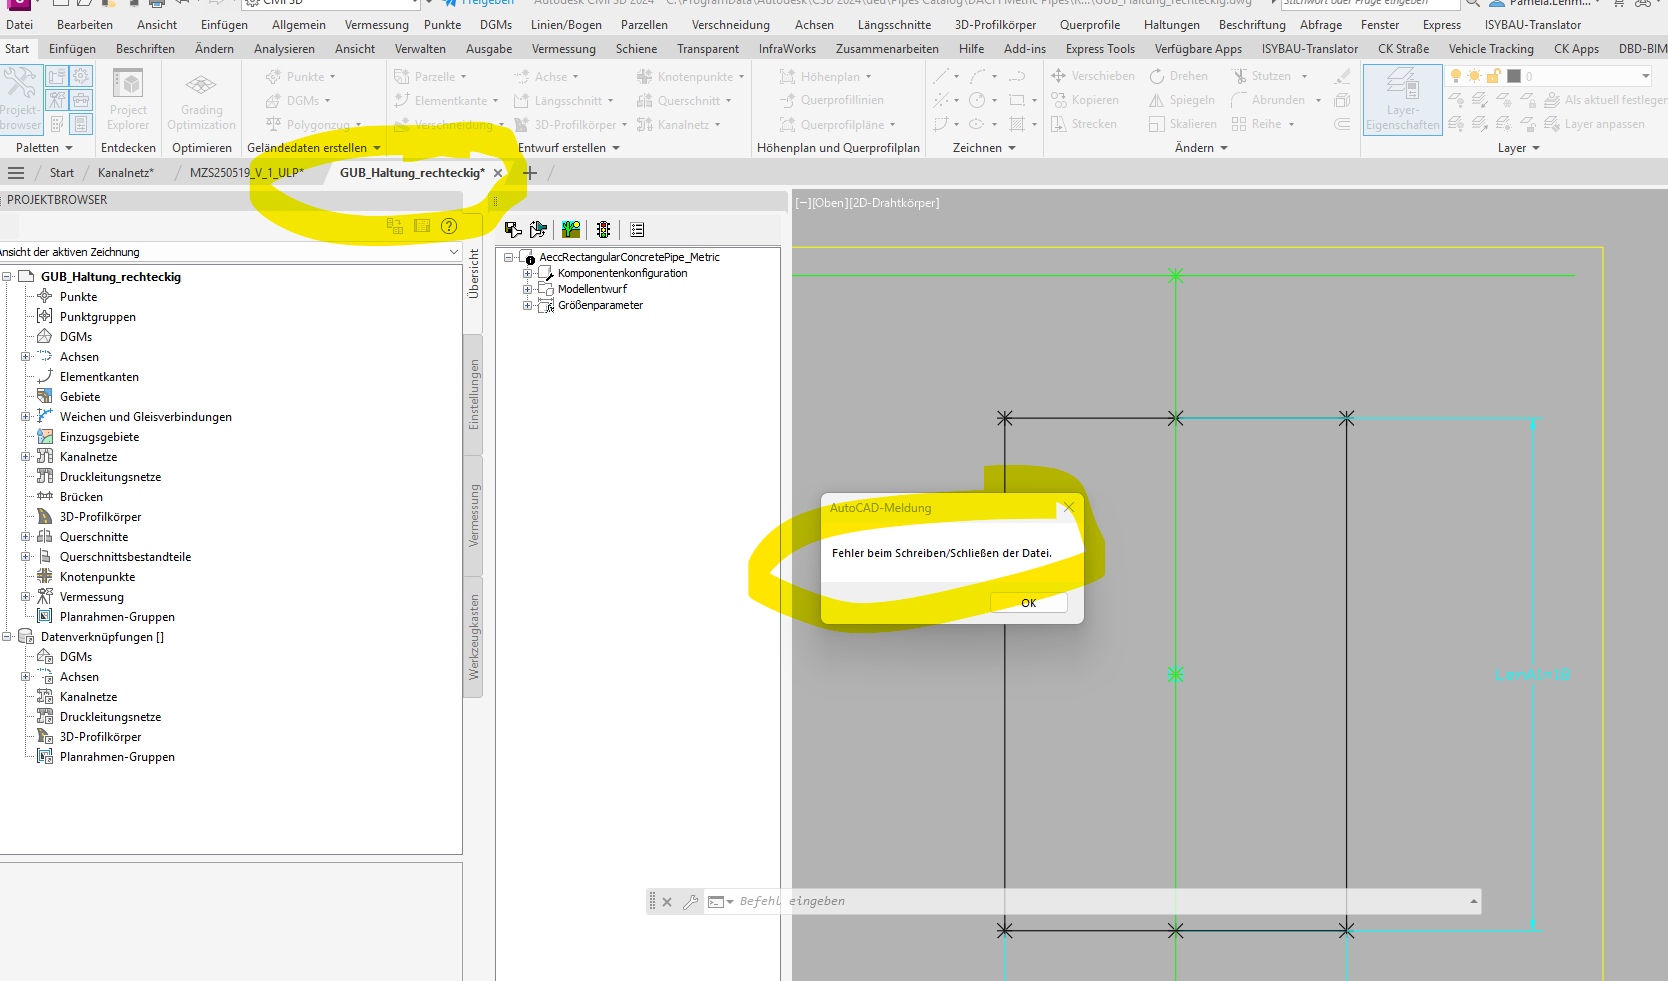1668x981 pixels.
Task: Click the list options icon in part builder toolbar
Action: [637, 230]
